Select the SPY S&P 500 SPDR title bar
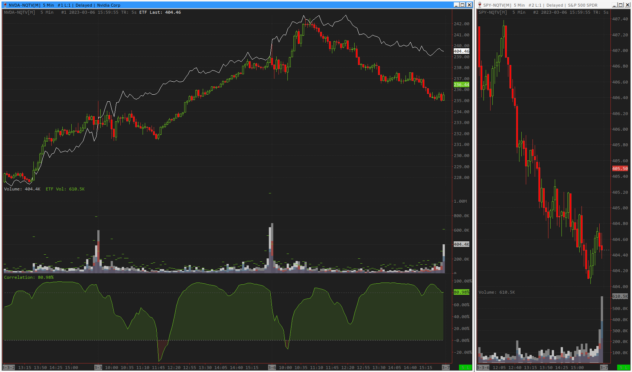632x372 pixels. [554, 5]
